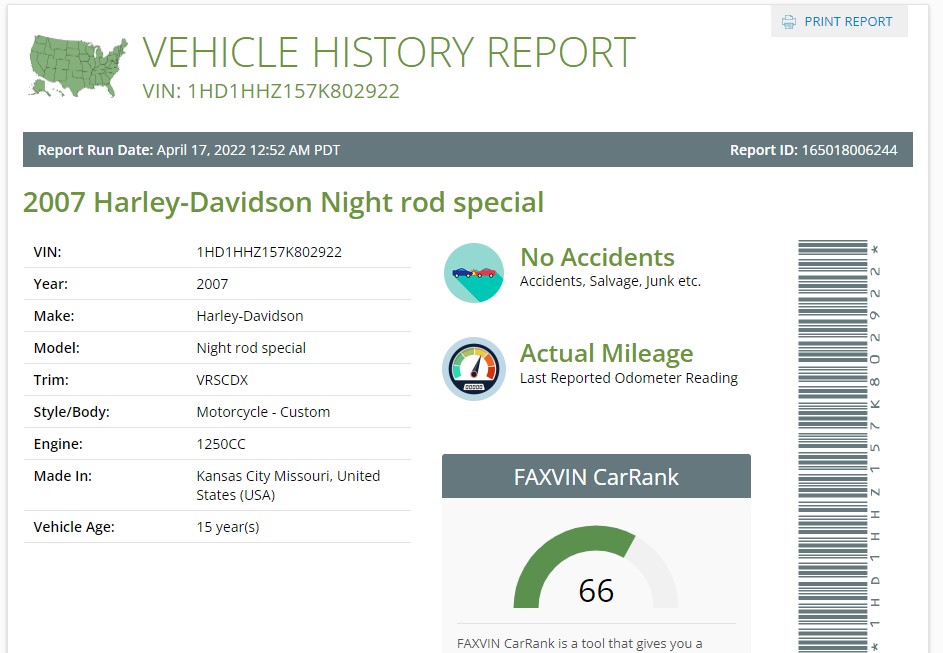Click the printer icon beside Print Report
The height and width of the screenshot is (653, 943).
point(788,22)
